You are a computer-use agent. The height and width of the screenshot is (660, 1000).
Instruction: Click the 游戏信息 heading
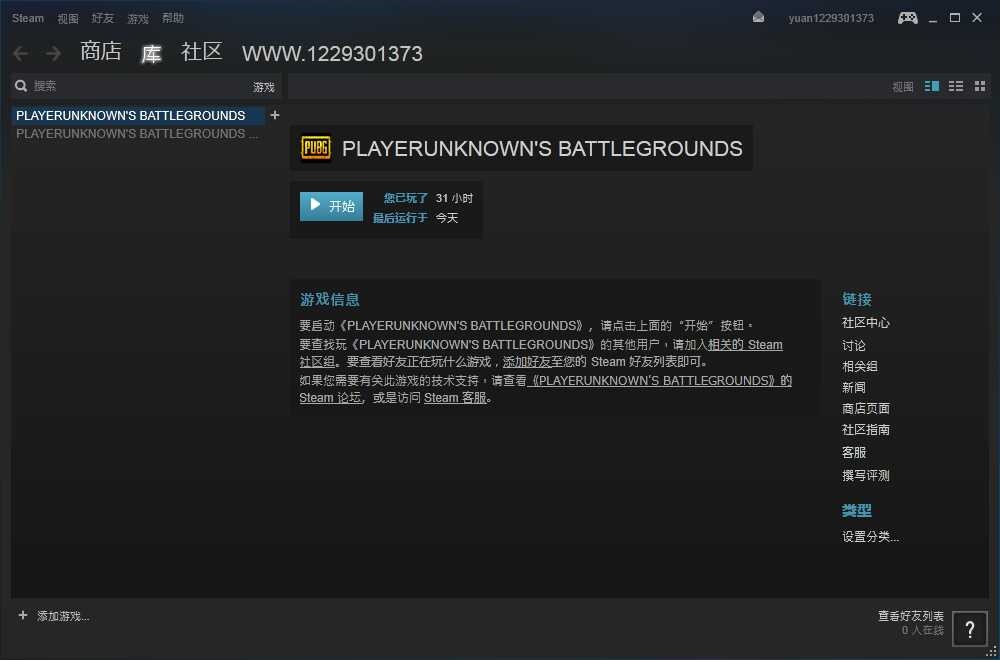click(x=330, y=299)
